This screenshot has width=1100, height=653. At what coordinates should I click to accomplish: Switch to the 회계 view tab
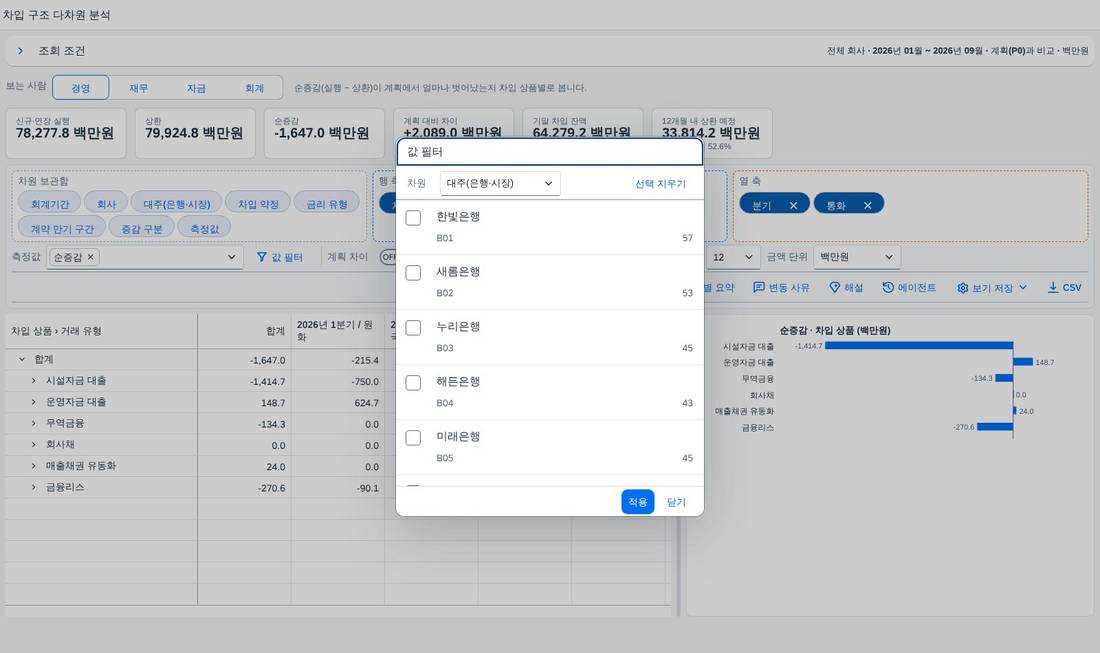[x=254, y=88]
